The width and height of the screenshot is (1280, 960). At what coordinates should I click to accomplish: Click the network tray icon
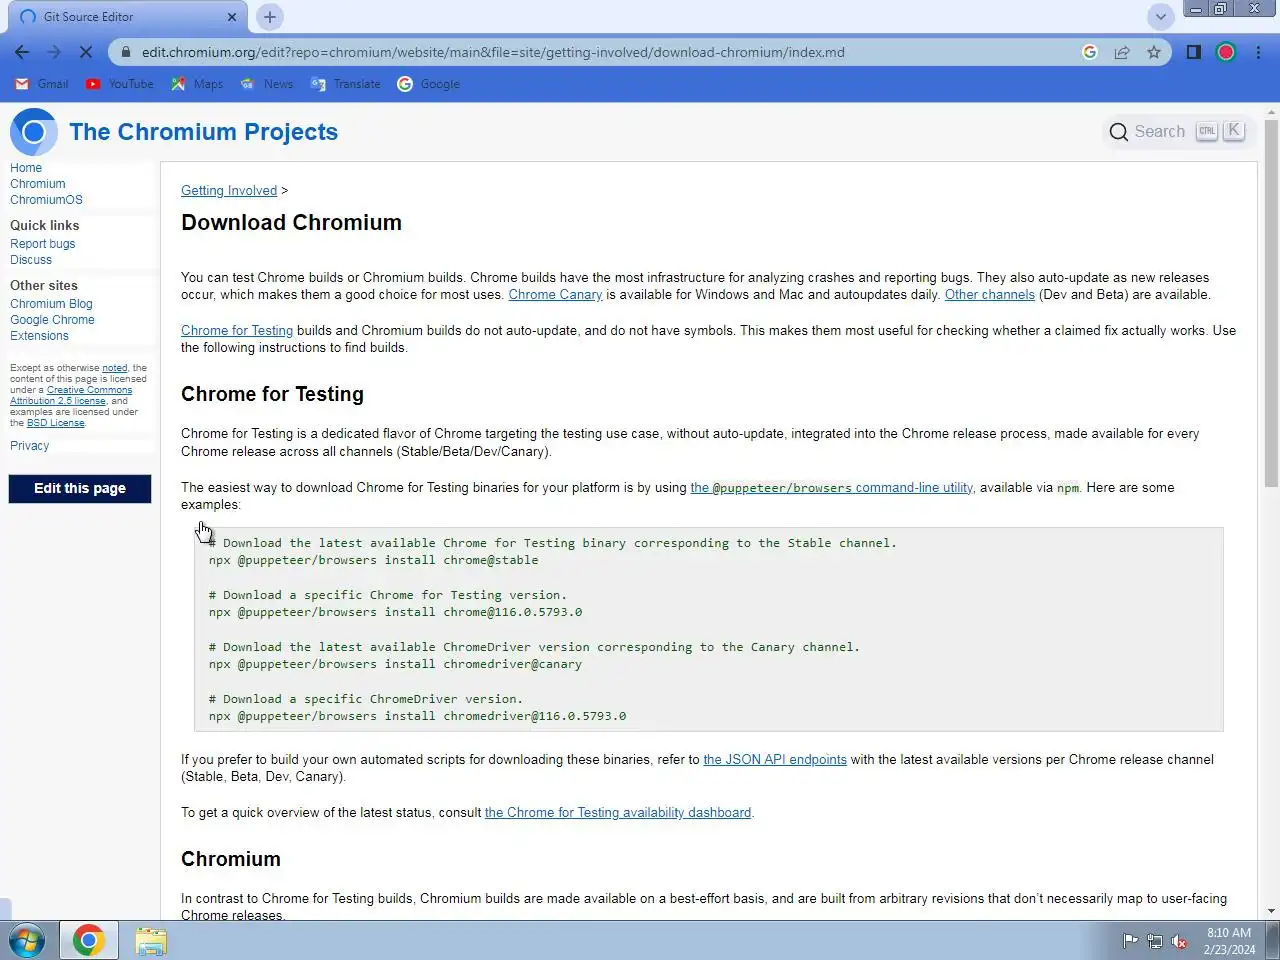click(x=1155, y=941)
